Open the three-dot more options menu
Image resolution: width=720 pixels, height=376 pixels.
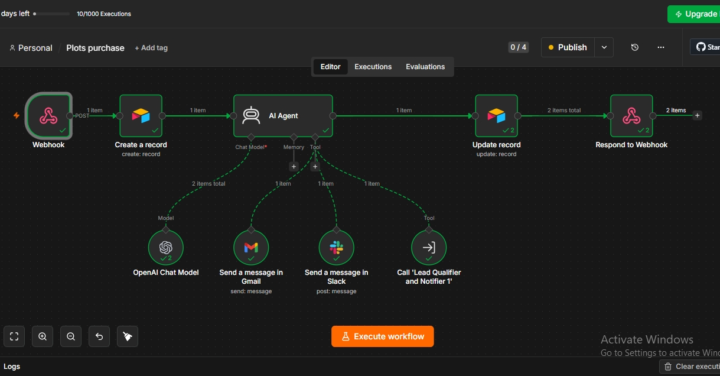click(661, 47)
